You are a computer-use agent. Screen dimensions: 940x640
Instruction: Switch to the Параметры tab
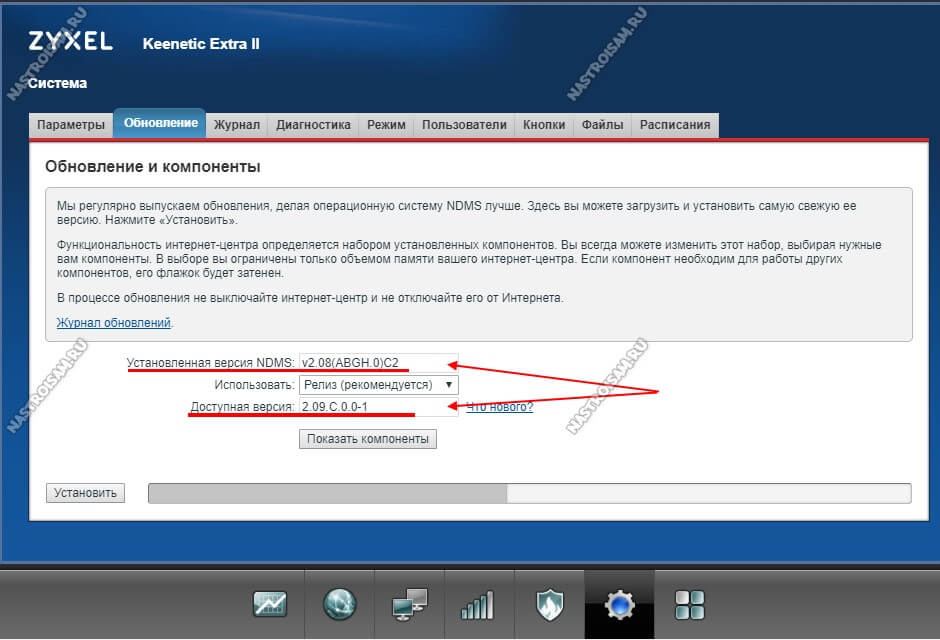[x=71, y=125]
